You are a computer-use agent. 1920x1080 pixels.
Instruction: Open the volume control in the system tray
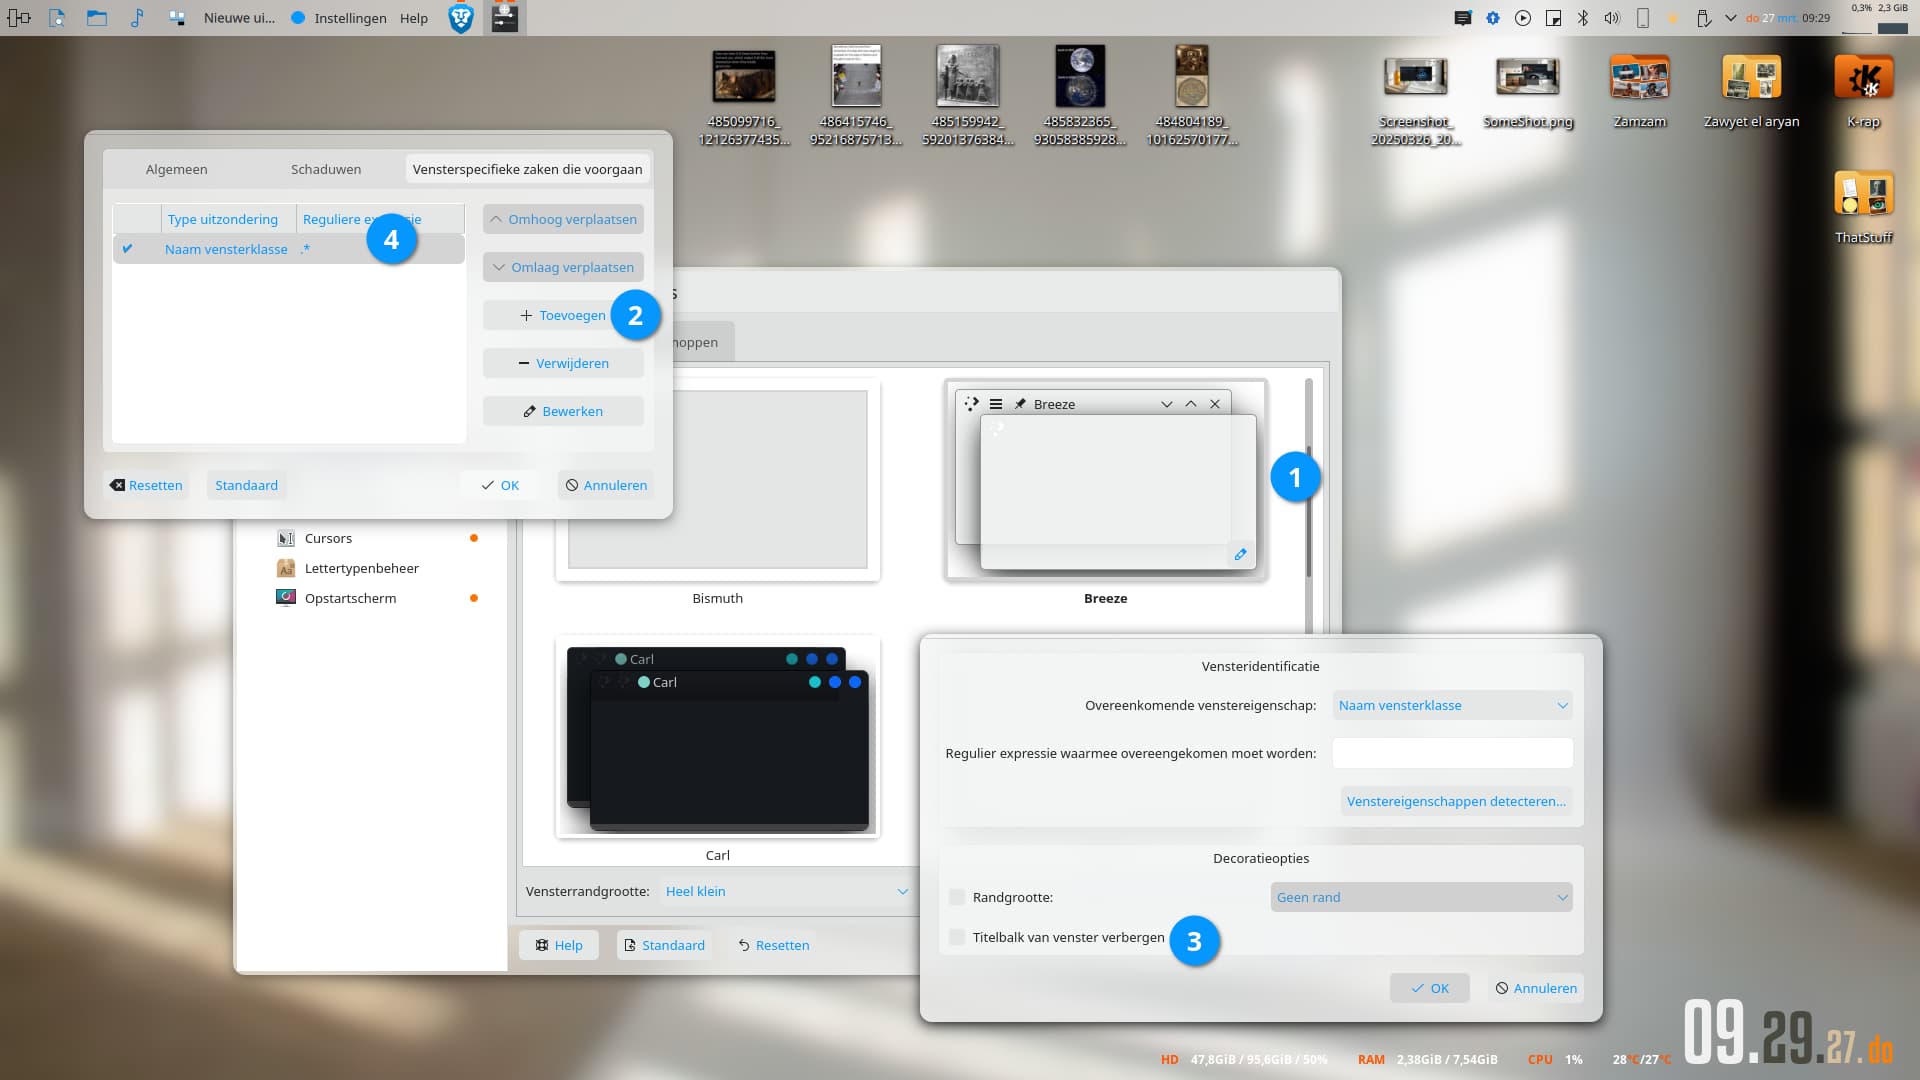coord(1610,17)
